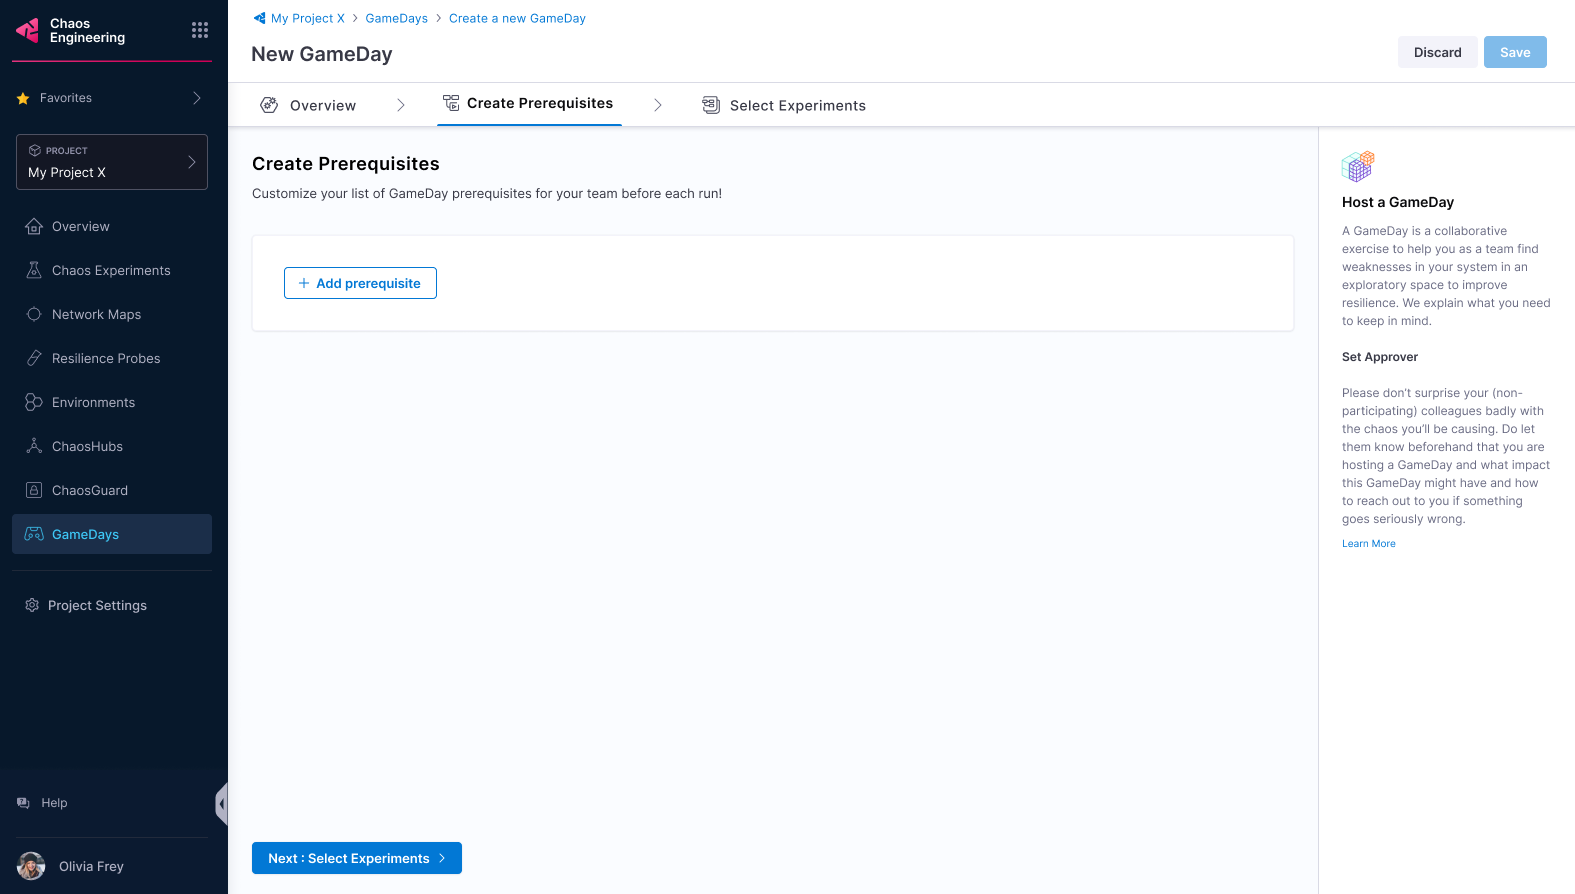The image size is (1575, 894).
Task: Click the Network Maps sidebar icon
Action: tap(34, 314)
